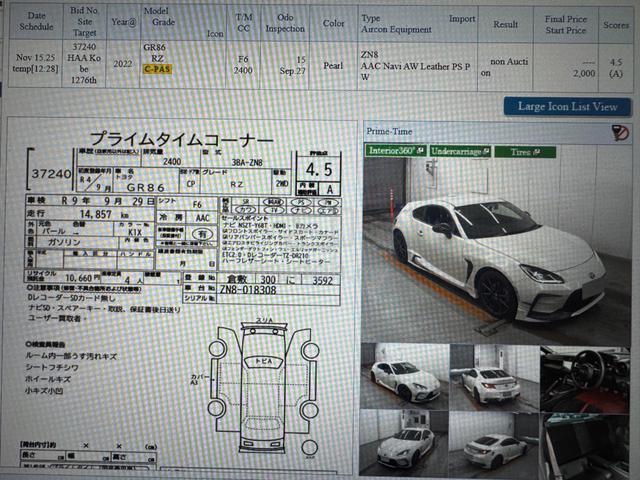Click the 'Color' column header
Viewport: 640px width, 480px height.
(x=333, y=23)
